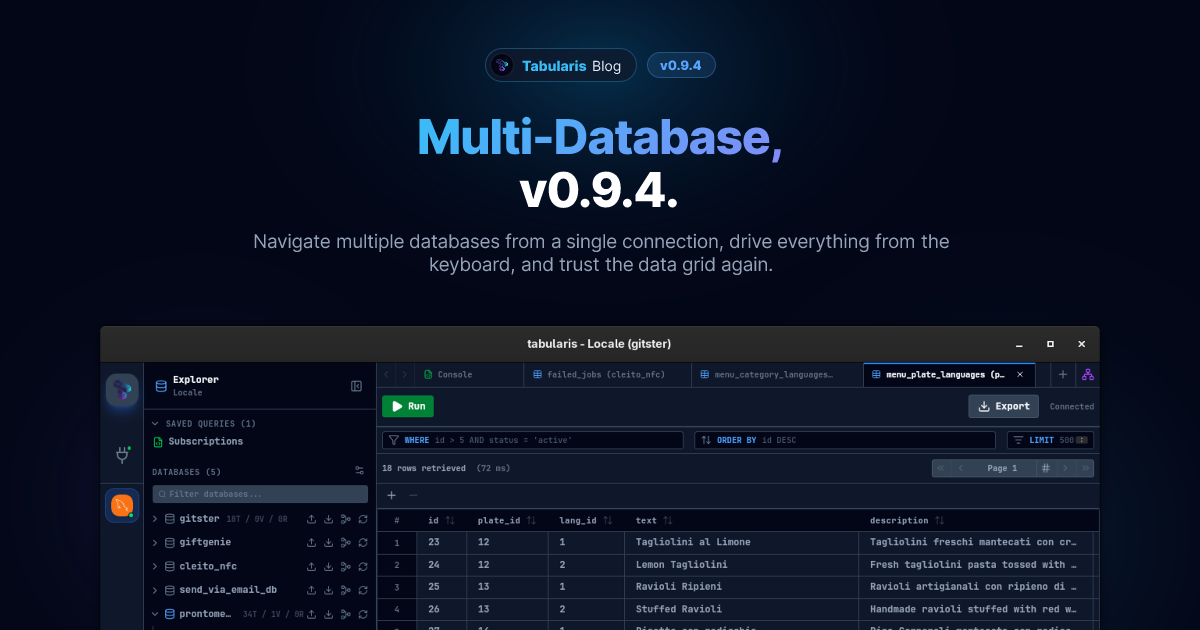This screenshot has height=630, width=1200.
Task: Collapse the Explorer panel using its sidebar toggle icon
Action: coord(357,384)
